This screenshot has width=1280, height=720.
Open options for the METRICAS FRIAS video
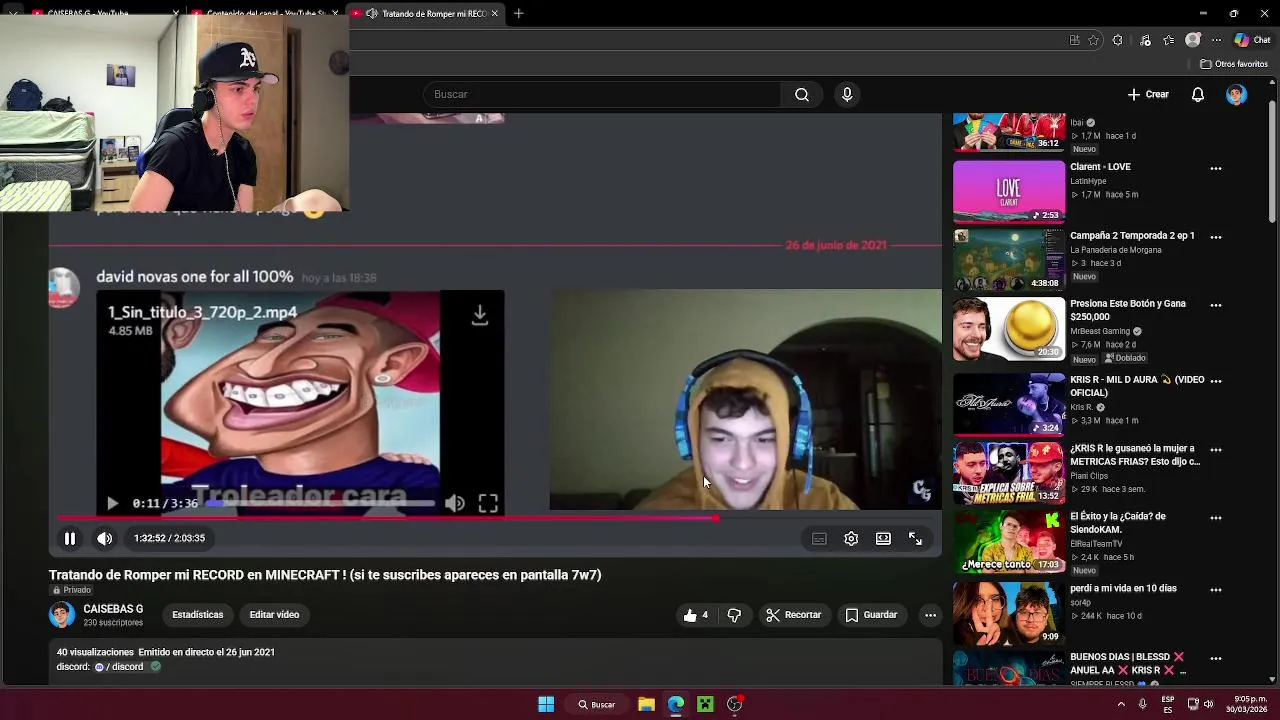(1216, 449)
